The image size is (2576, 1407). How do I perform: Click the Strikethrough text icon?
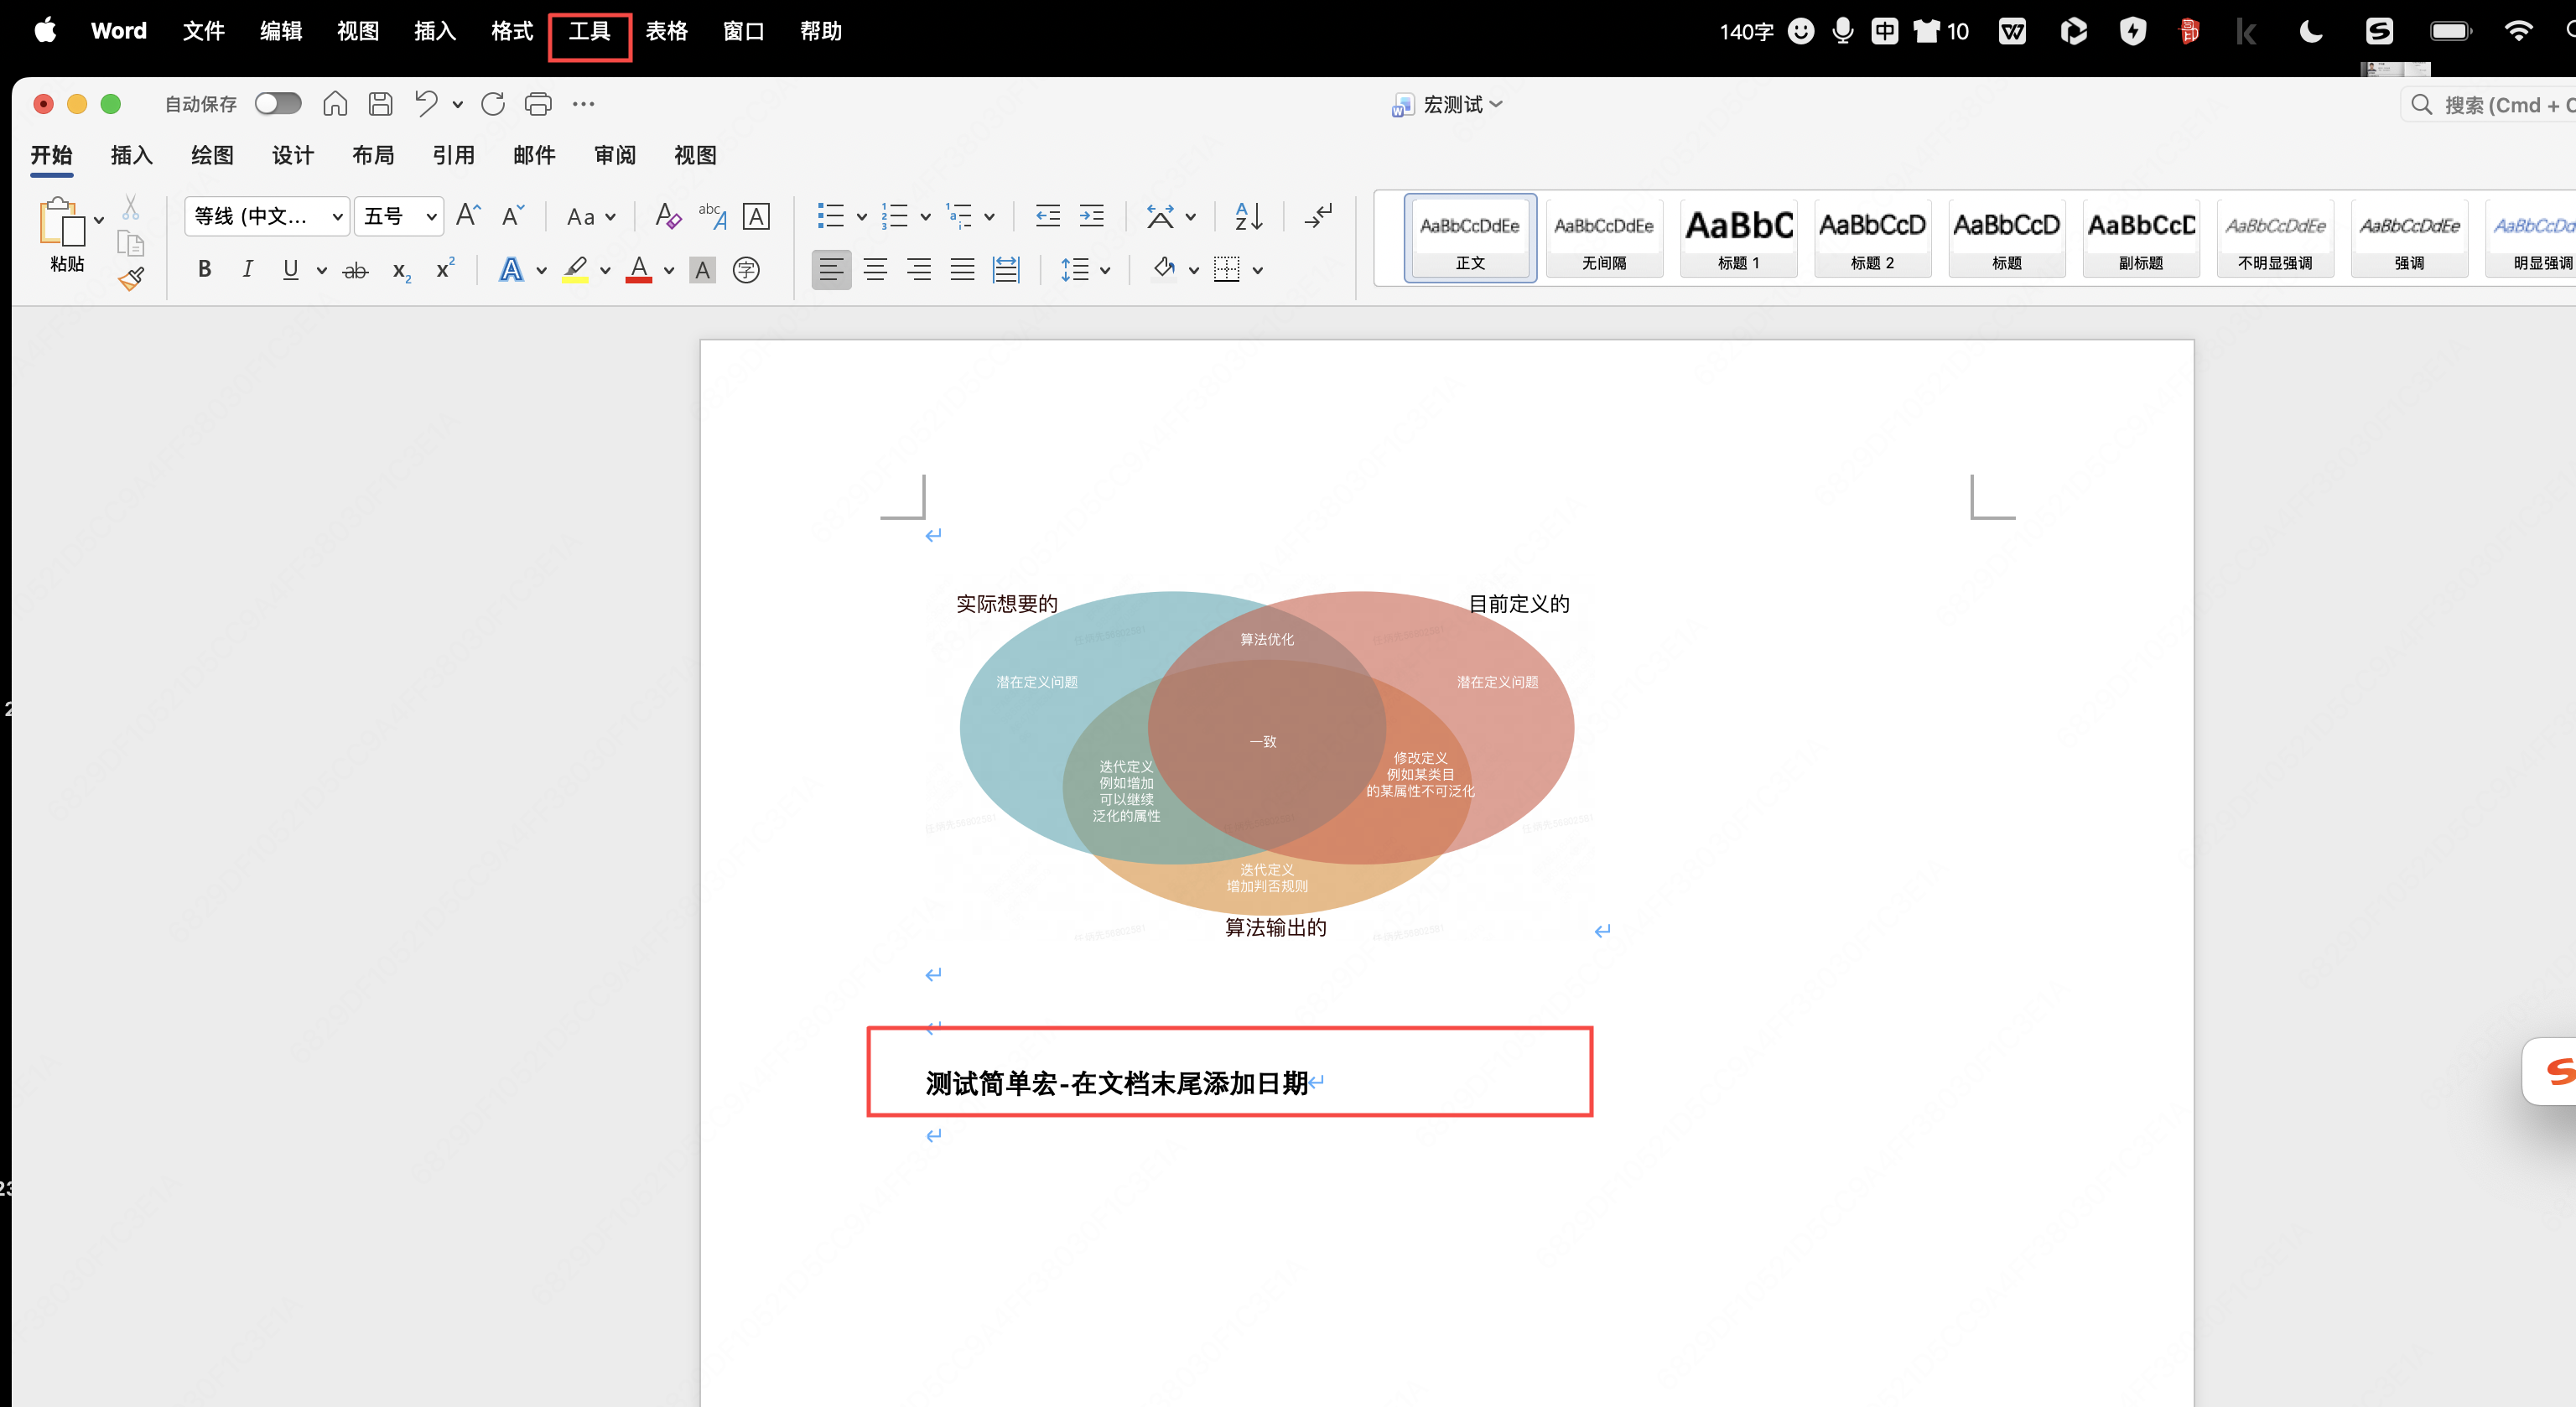[x=355, y=270]
